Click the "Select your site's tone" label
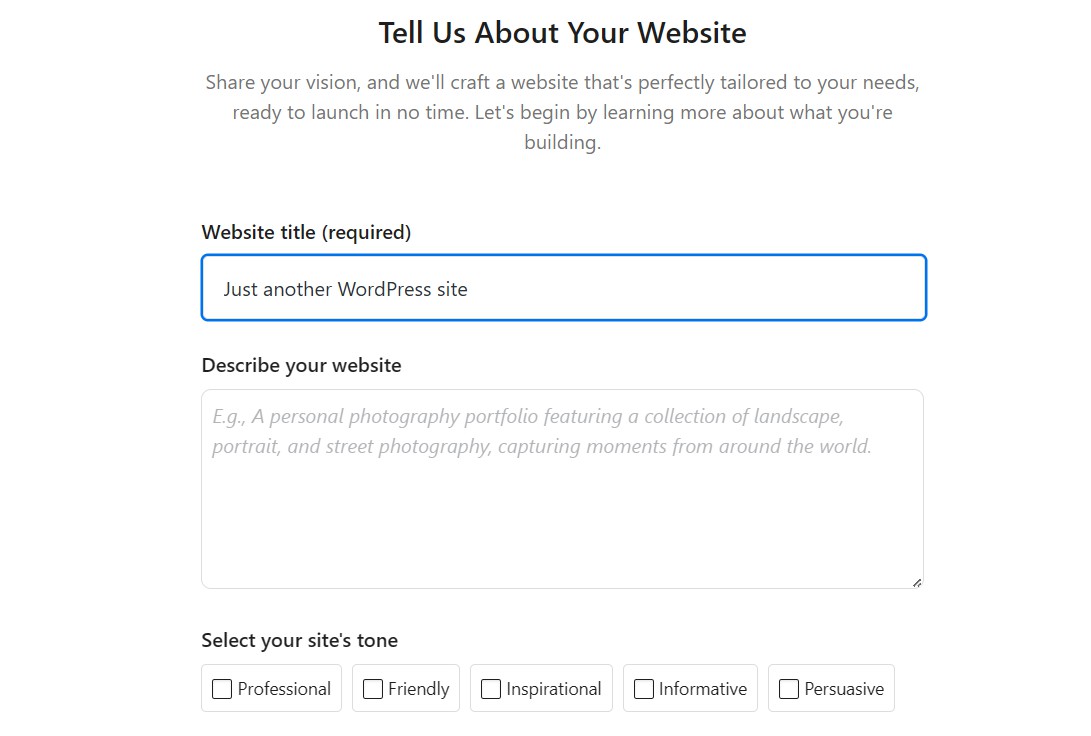Screen dimensions: 1091x736 pyautogui.click(x=299, y=640)
